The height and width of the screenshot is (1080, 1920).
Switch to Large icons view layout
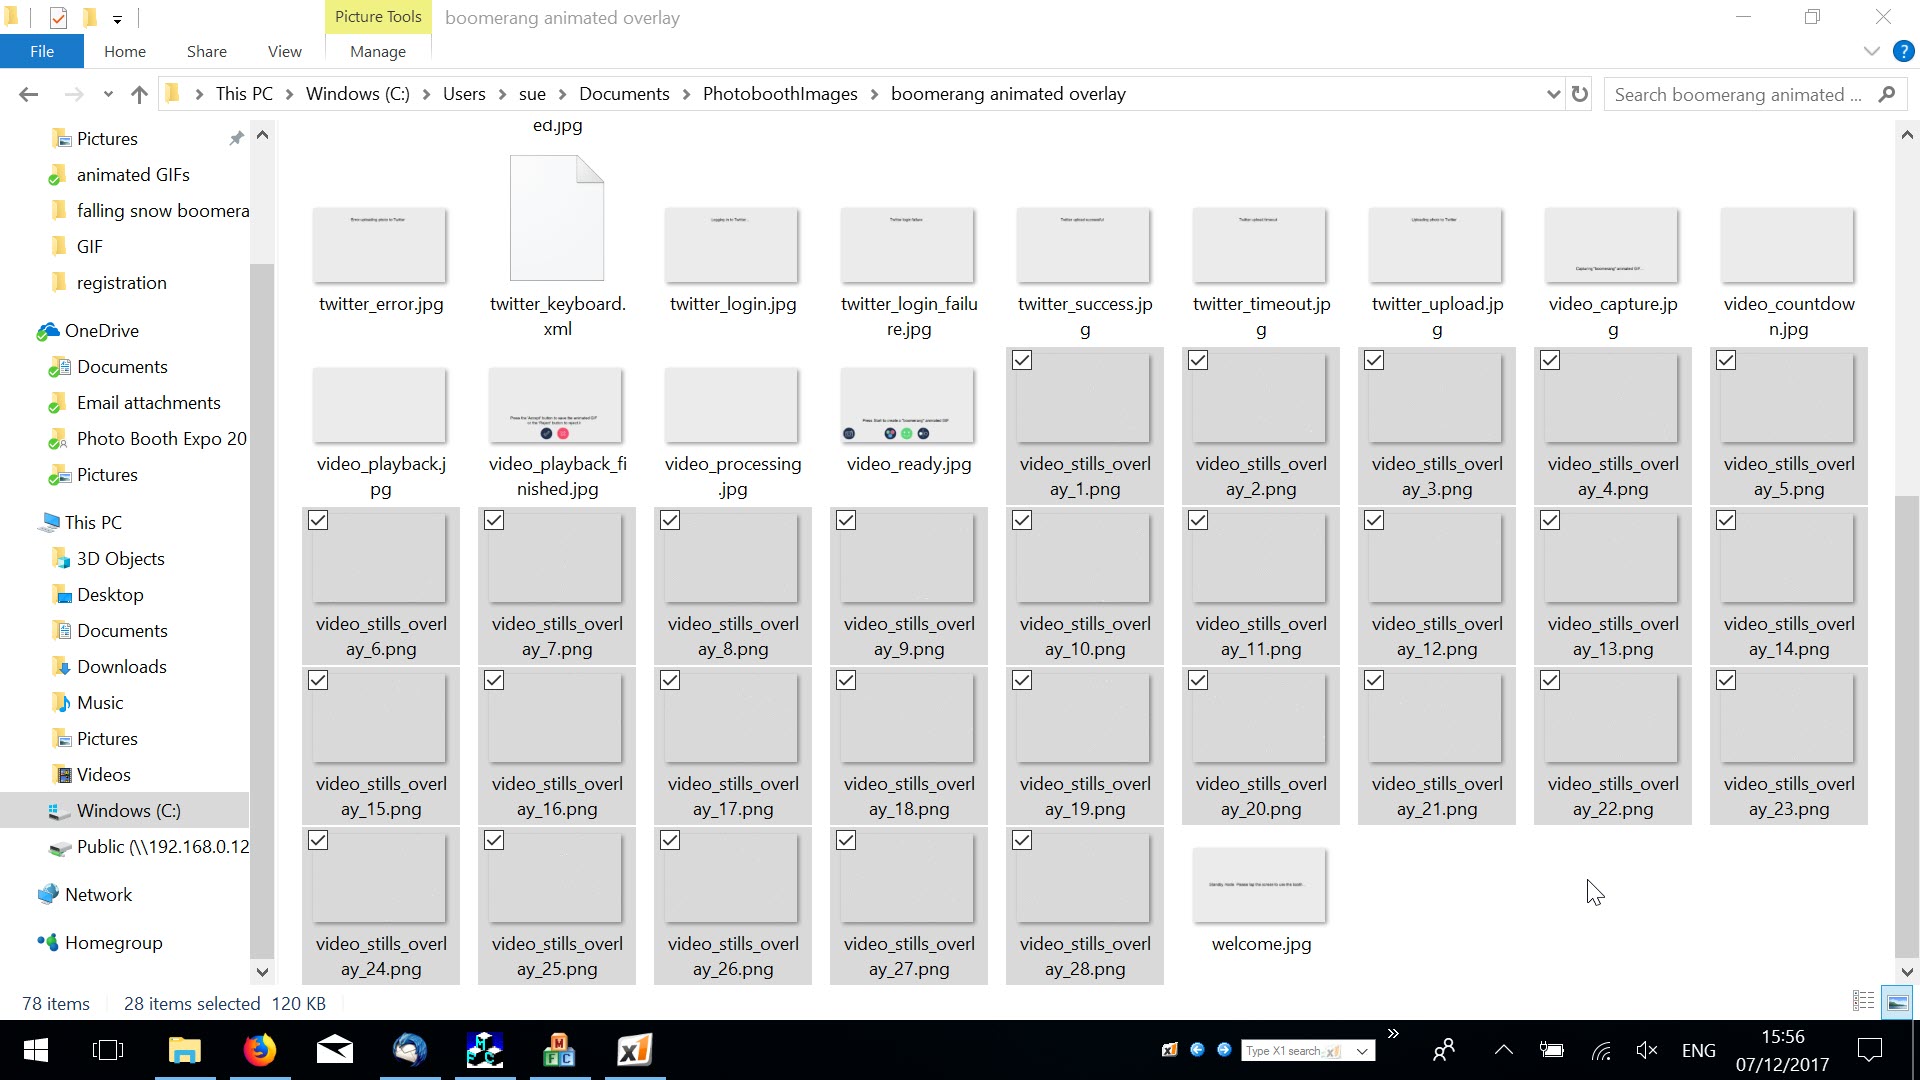[x=1897, y=1001]
